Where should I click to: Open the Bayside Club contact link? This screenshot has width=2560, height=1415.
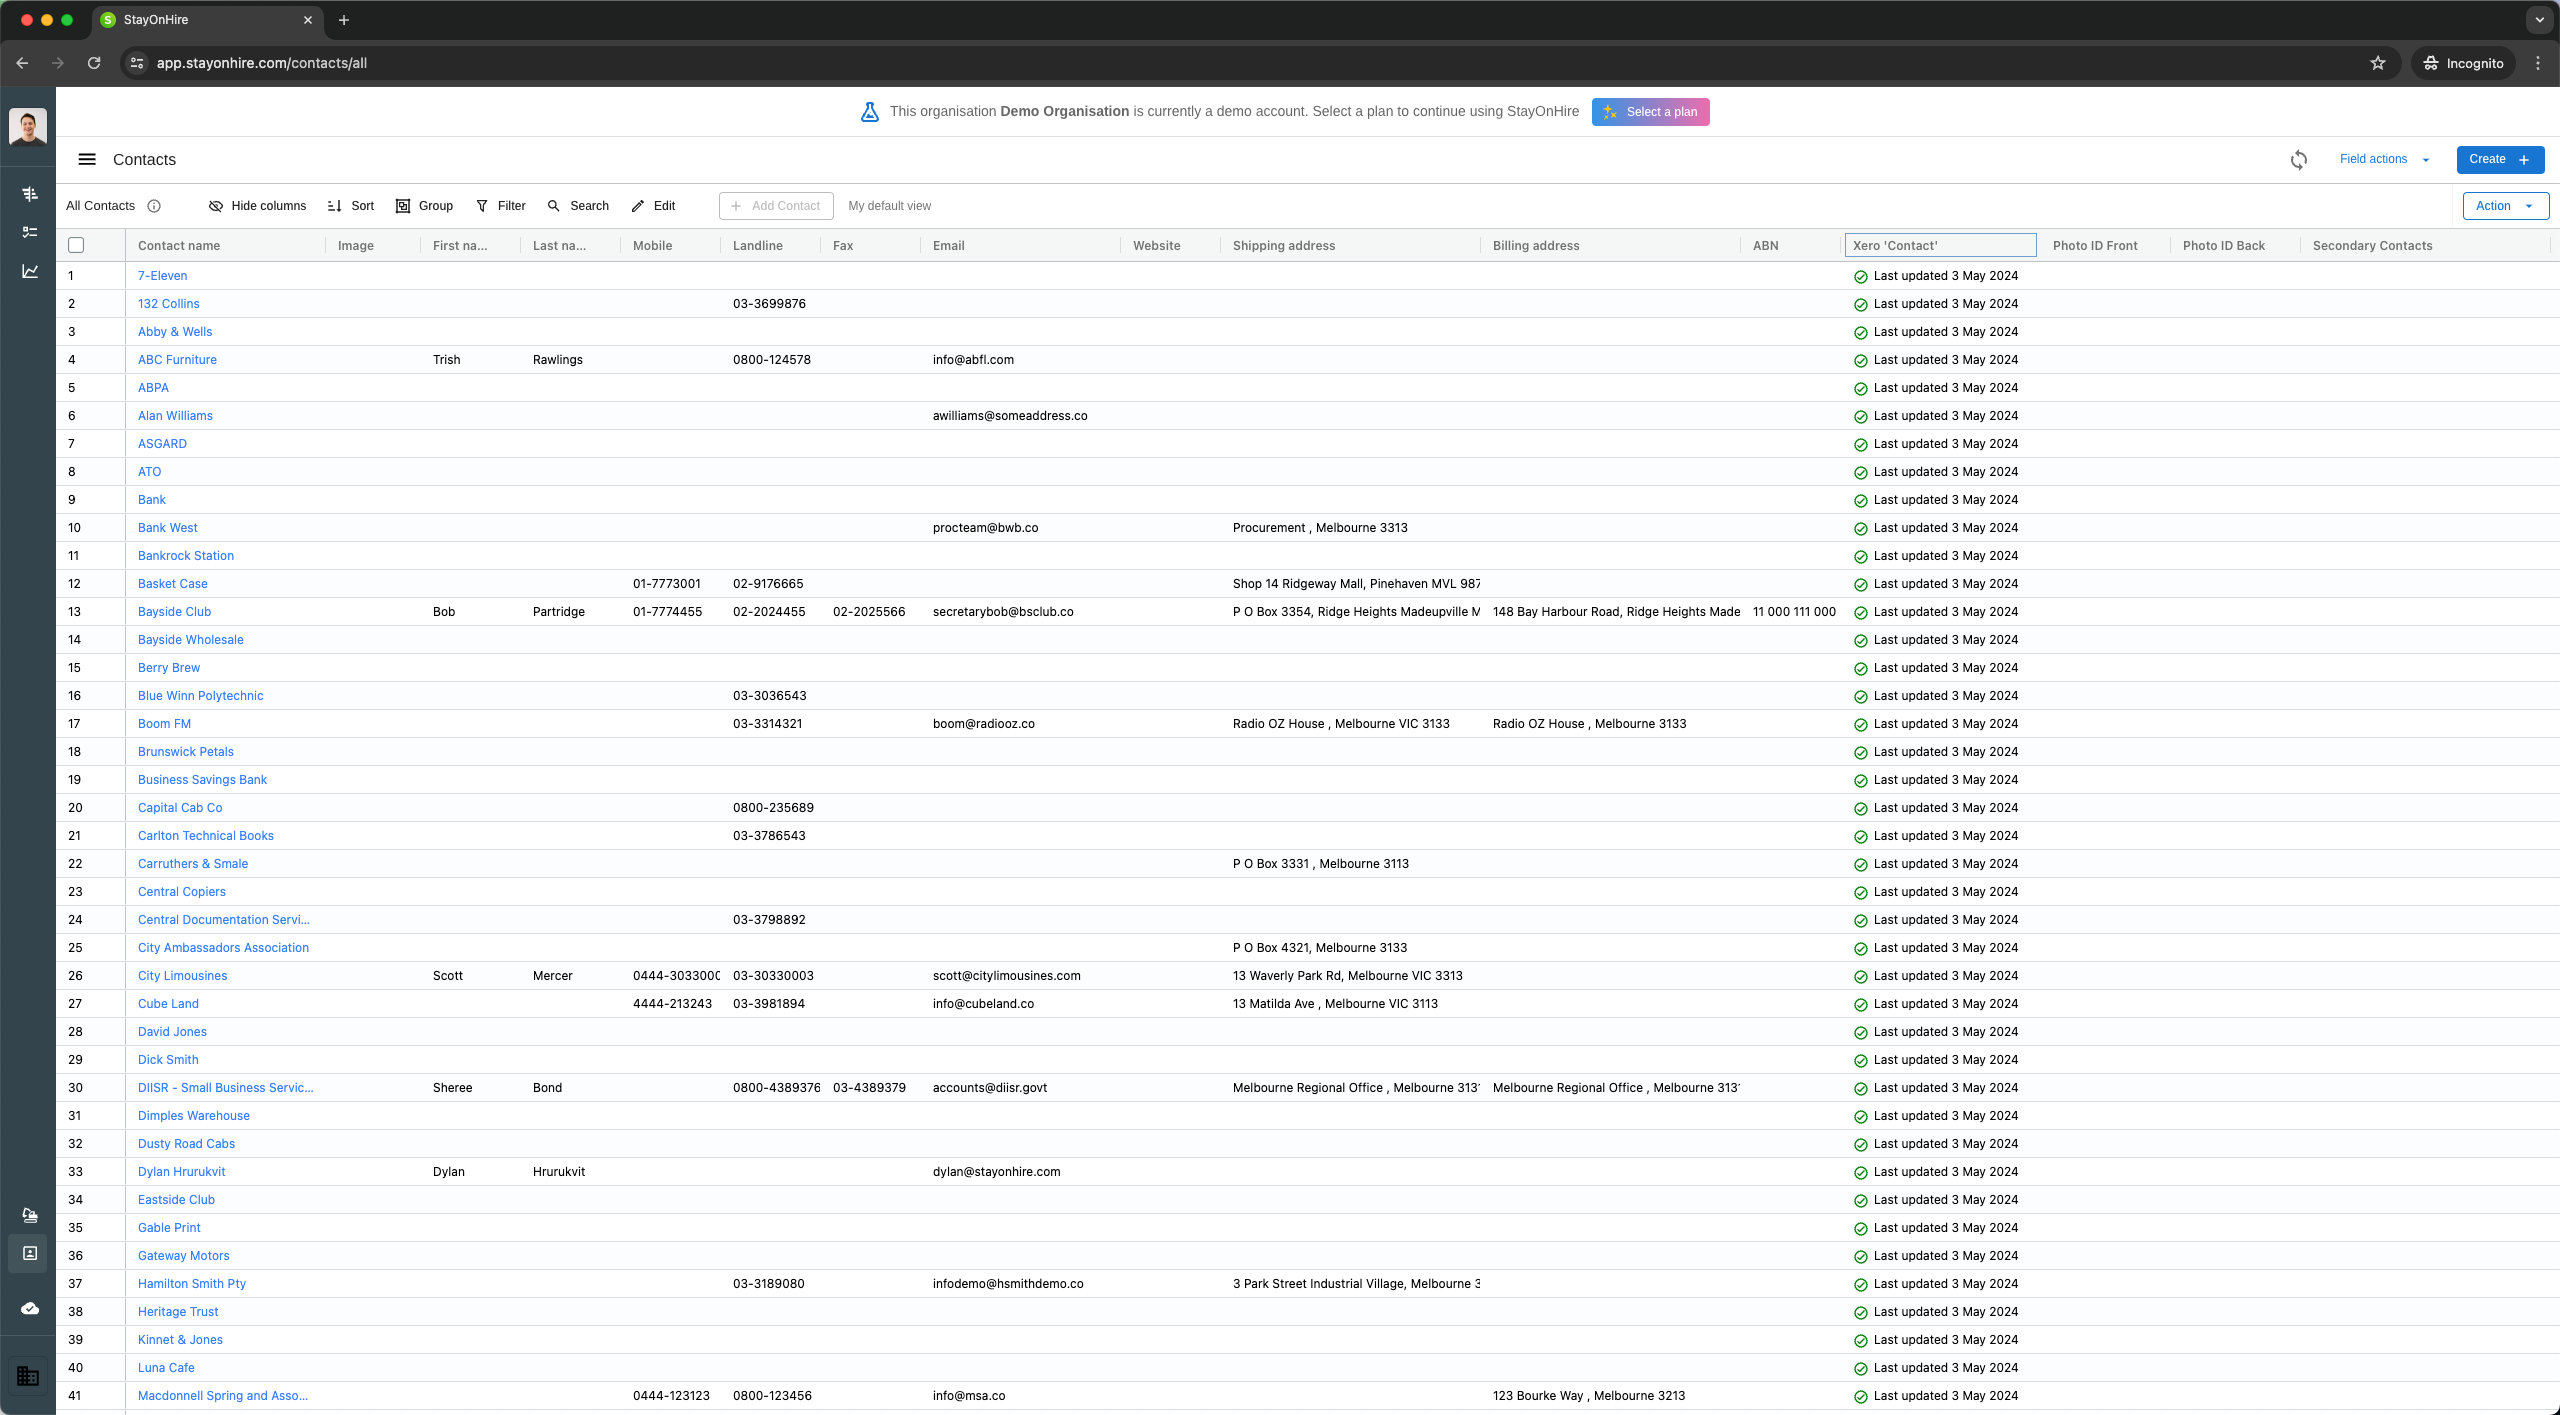[174, 612]
